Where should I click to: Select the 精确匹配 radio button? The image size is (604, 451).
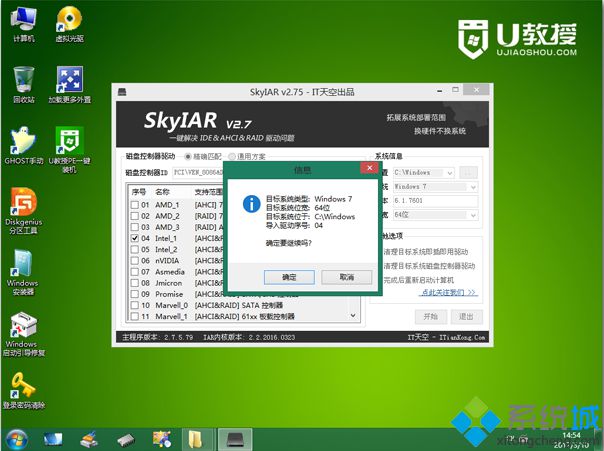point(188,157)
